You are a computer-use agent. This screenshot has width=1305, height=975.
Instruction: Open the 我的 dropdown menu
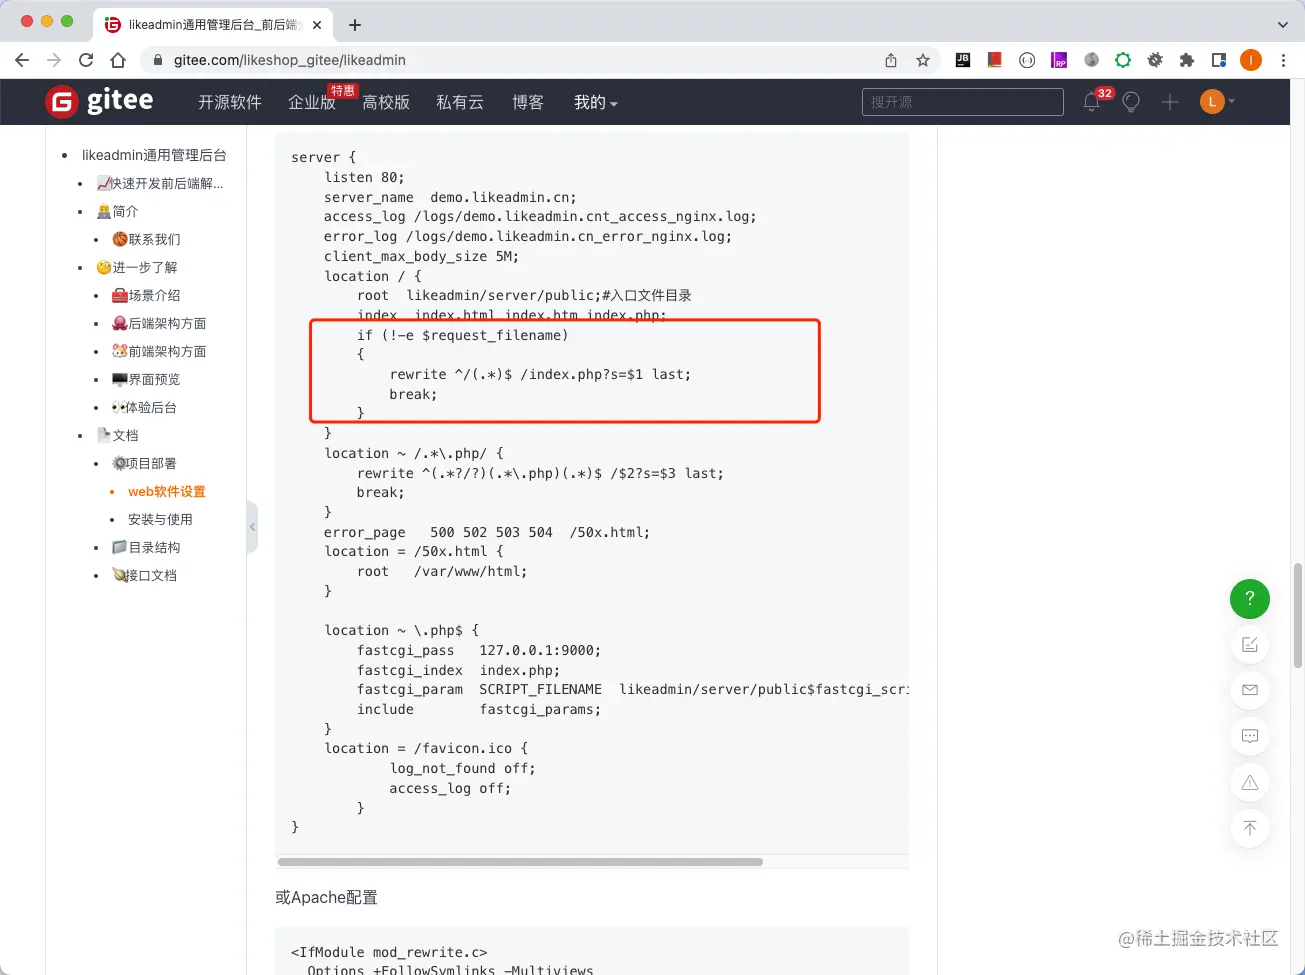(x=596, y=102)
